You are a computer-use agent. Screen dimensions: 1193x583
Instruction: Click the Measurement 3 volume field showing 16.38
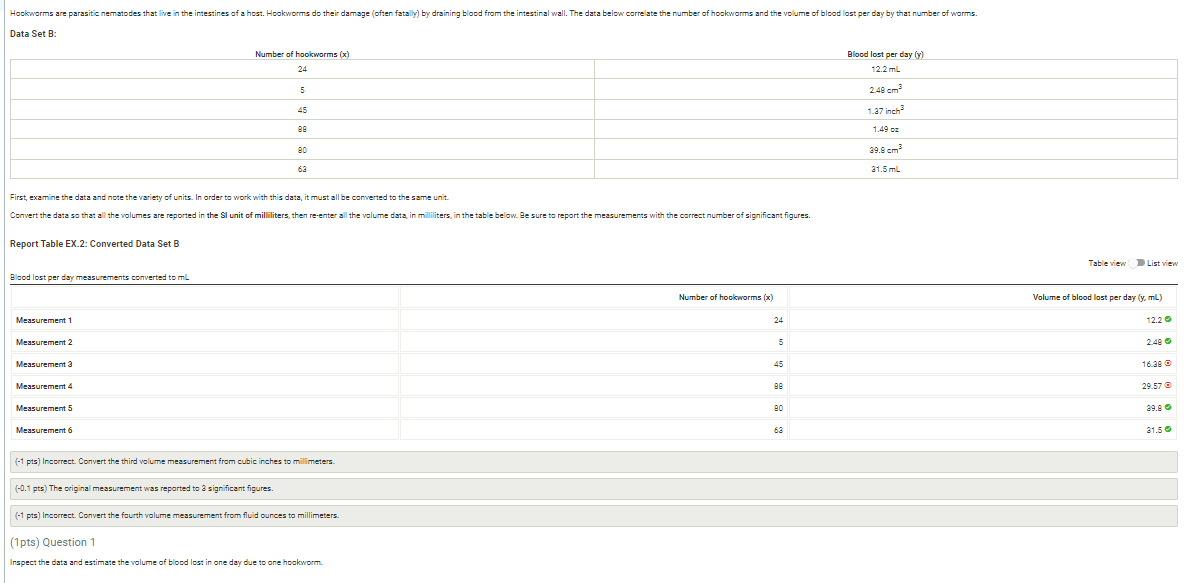pos(983,364)
